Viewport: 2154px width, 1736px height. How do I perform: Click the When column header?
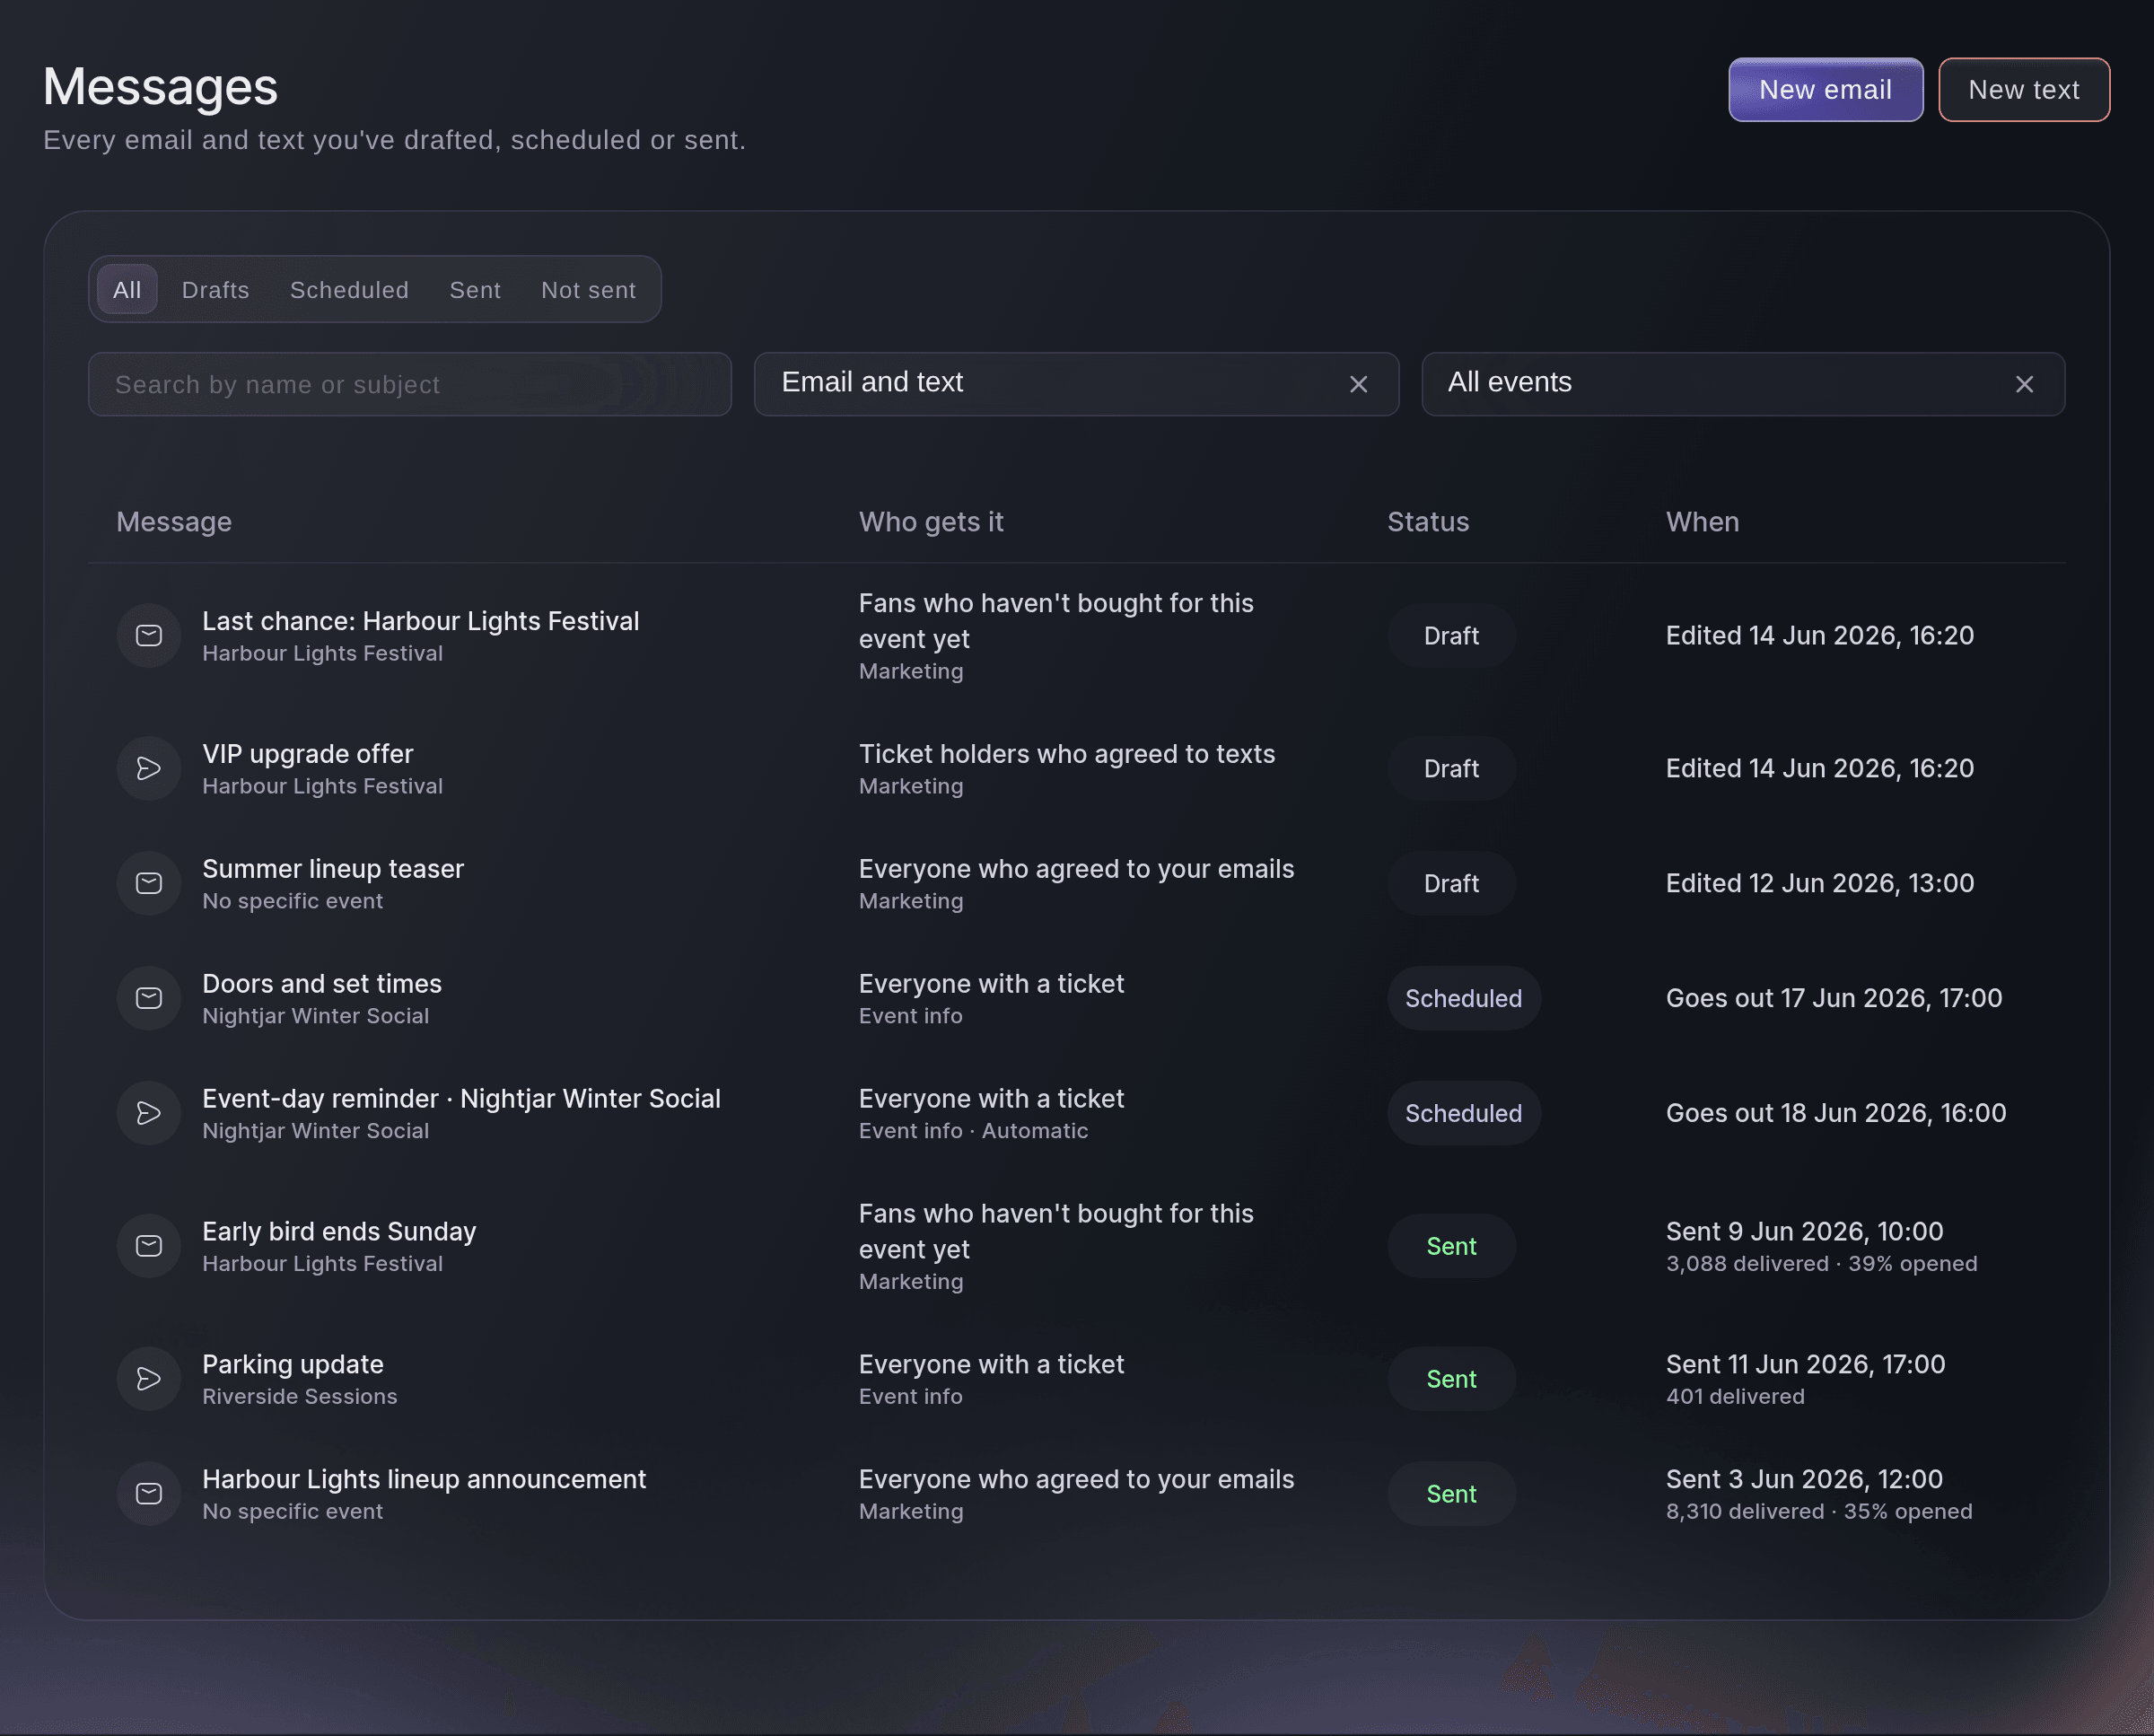(x=1703, y=522)
